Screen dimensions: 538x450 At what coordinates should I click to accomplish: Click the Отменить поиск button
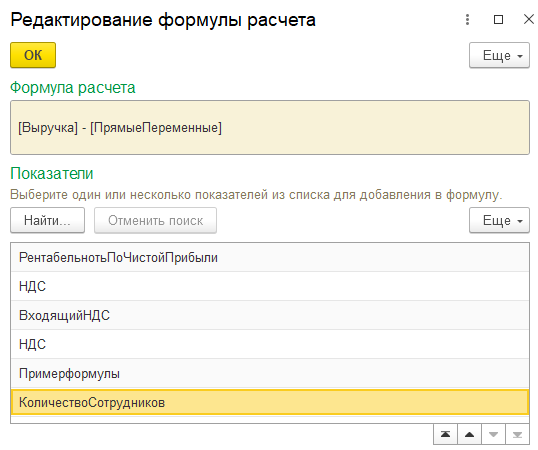(x=155, y=220)
